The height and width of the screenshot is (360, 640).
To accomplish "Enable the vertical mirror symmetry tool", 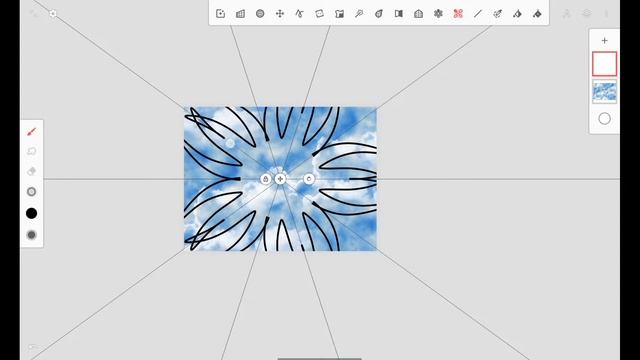I will 399,13.
